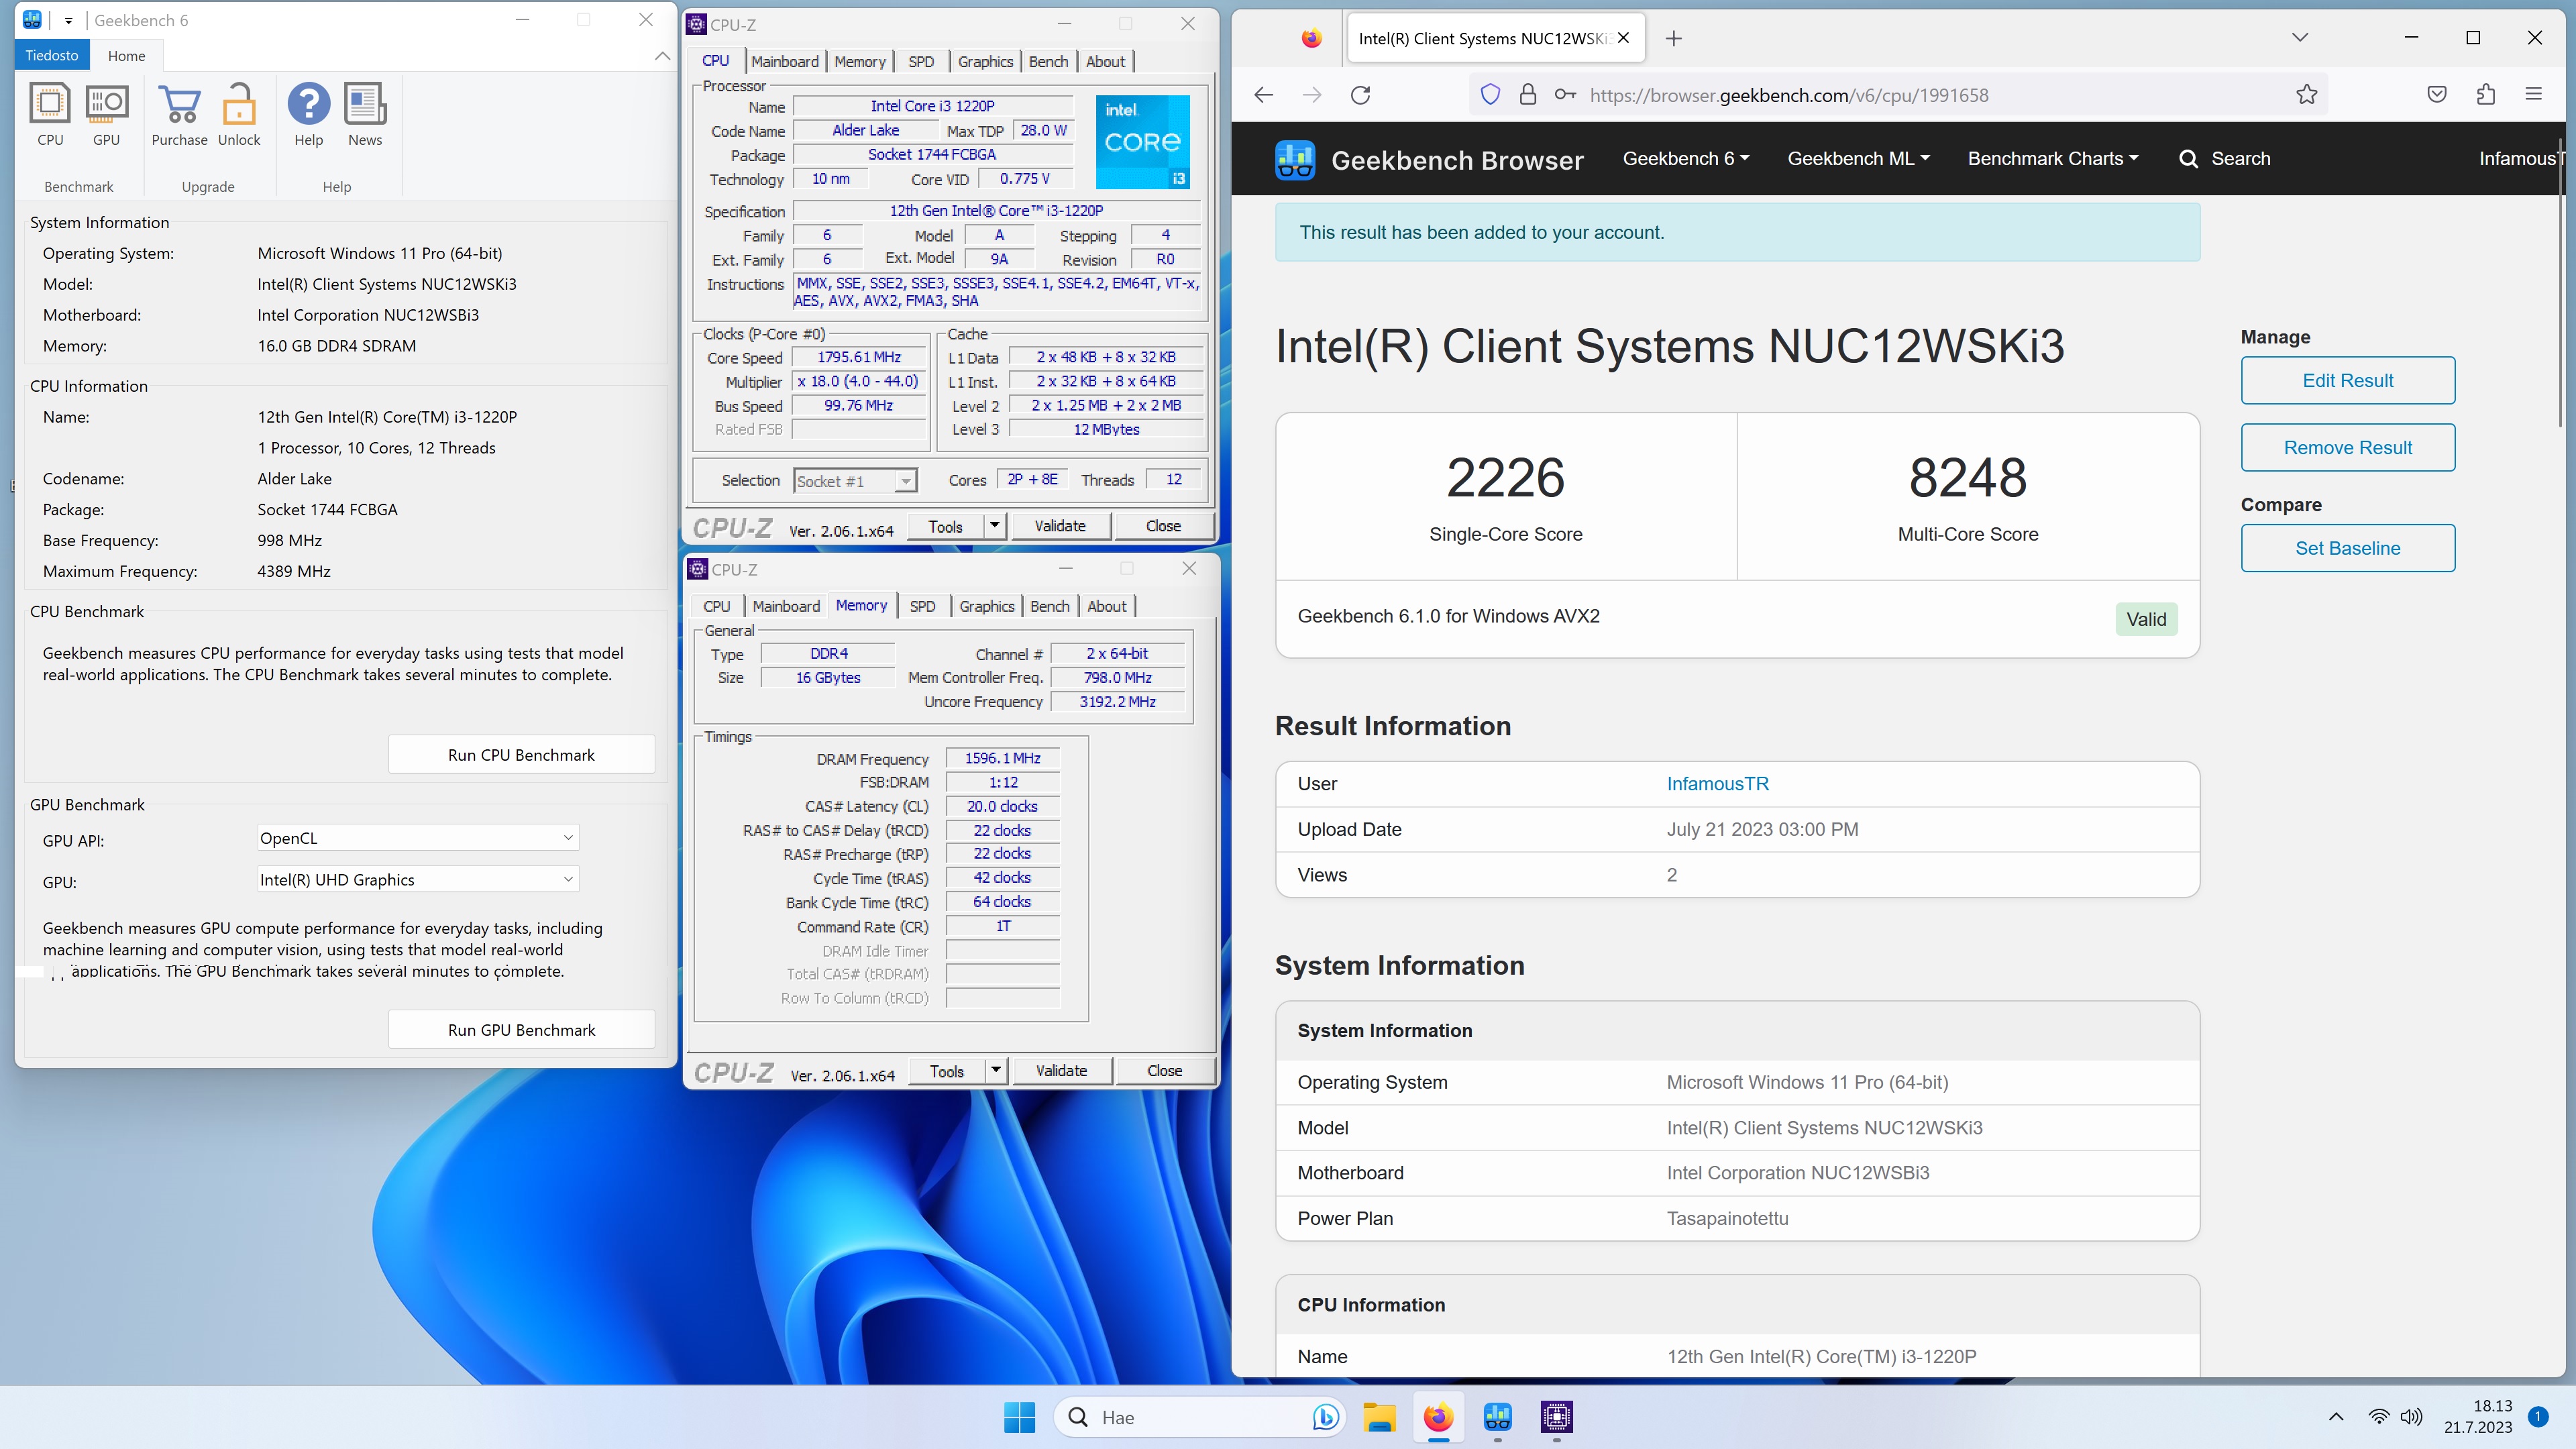Screen dimensions: 2576x1449
Task: Open the Geekbench 6 dropdown menu
Action: click(x=1686, y=159)
